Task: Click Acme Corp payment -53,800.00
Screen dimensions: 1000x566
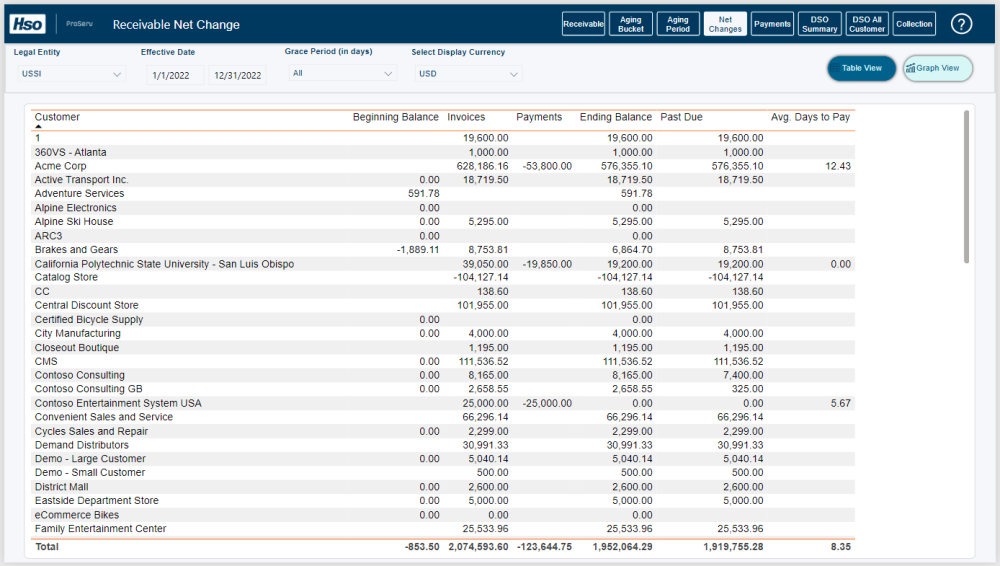Action: tap(547, 166)
